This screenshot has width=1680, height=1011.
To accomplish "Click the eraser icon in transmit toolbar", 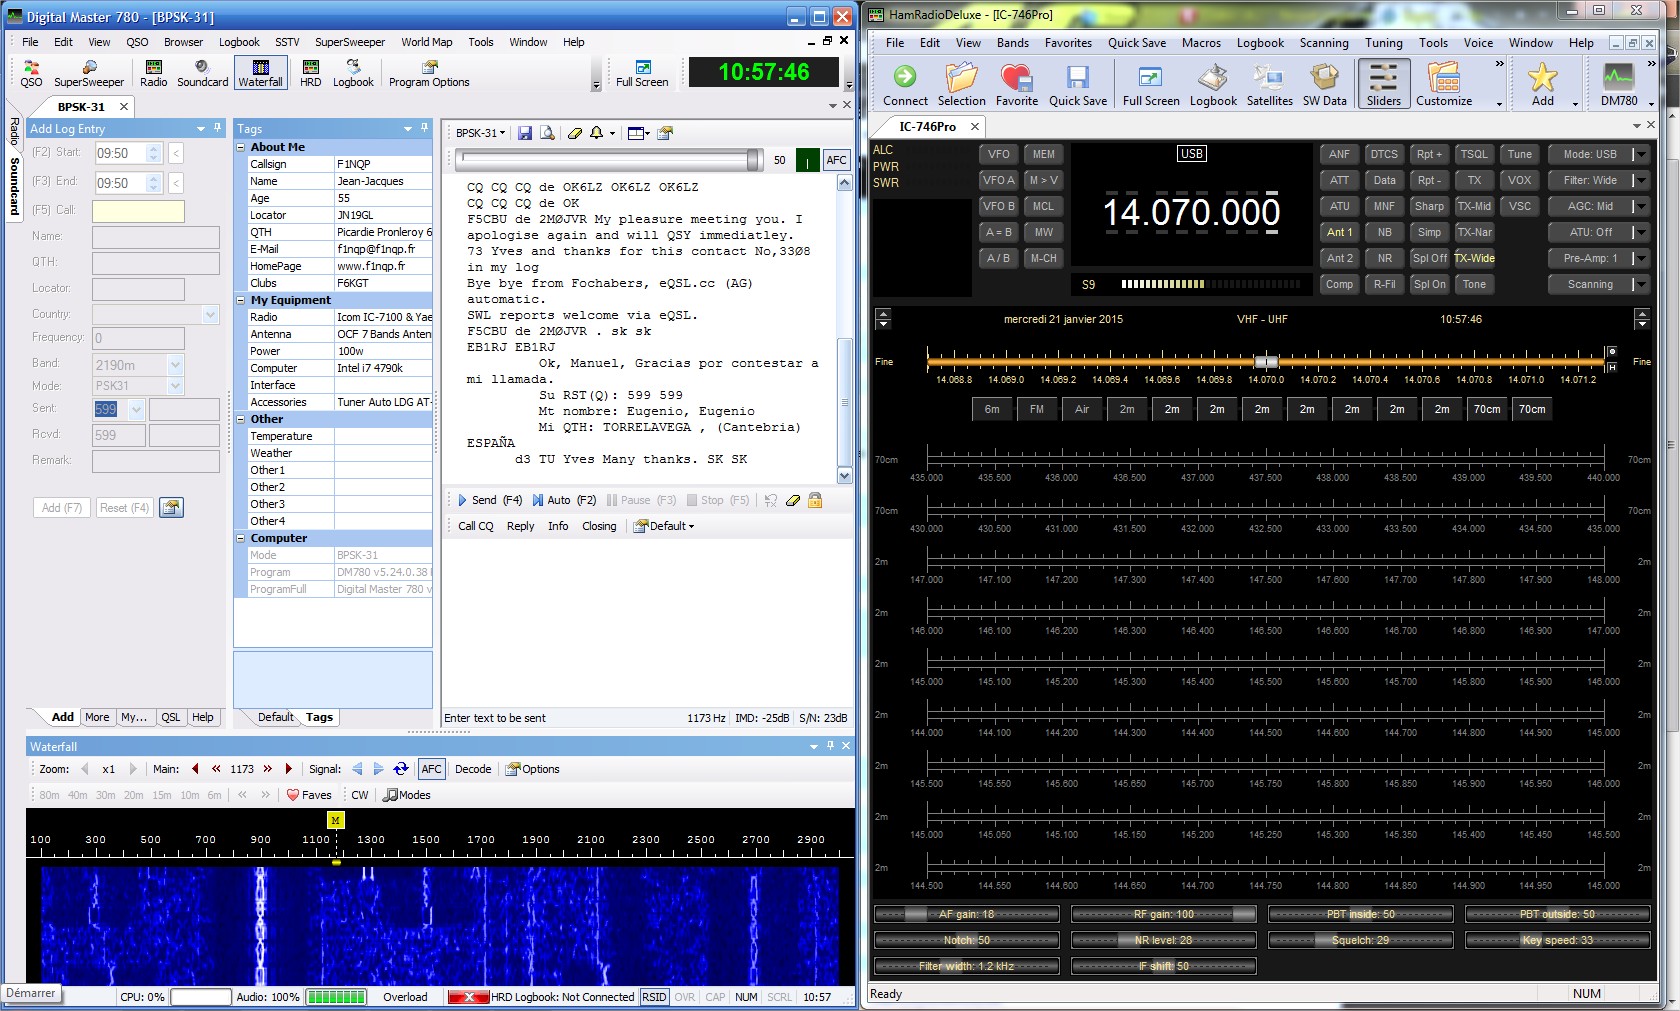I will tap(793, 500).
